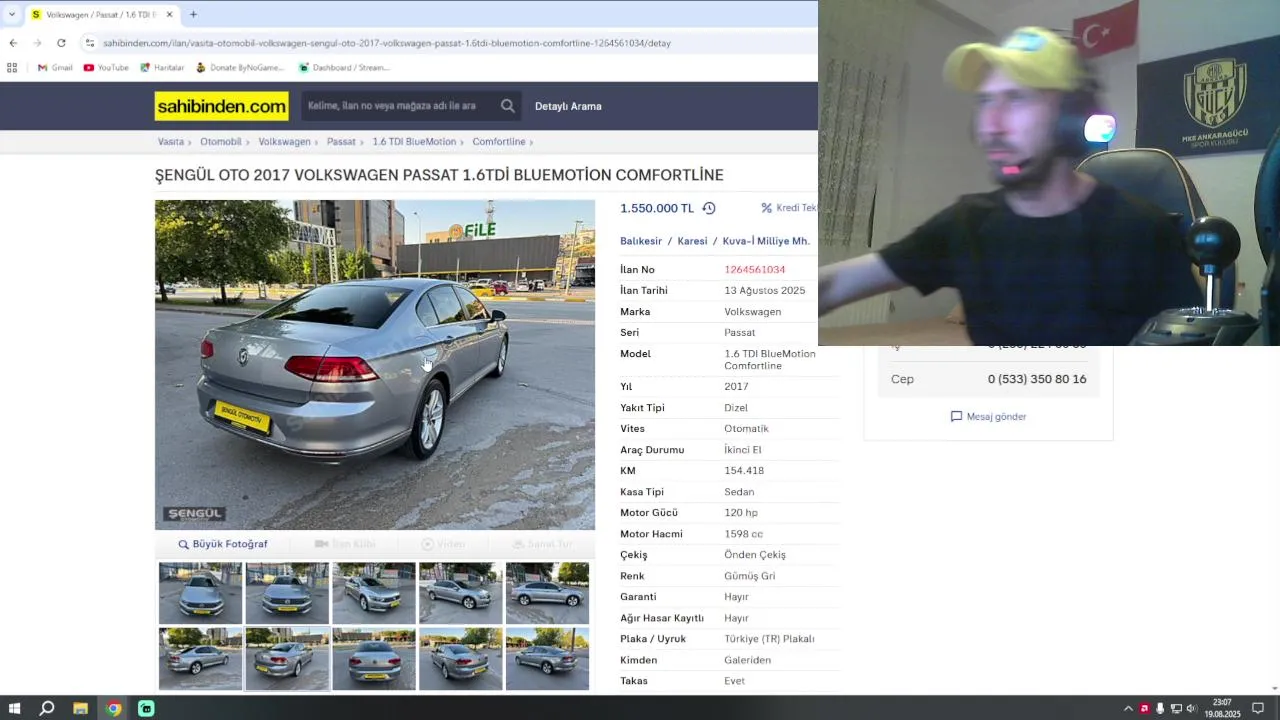Click Mesaj gönder to message seller
This screenshot has width=1280, height=720.
(x=988, y=417)
